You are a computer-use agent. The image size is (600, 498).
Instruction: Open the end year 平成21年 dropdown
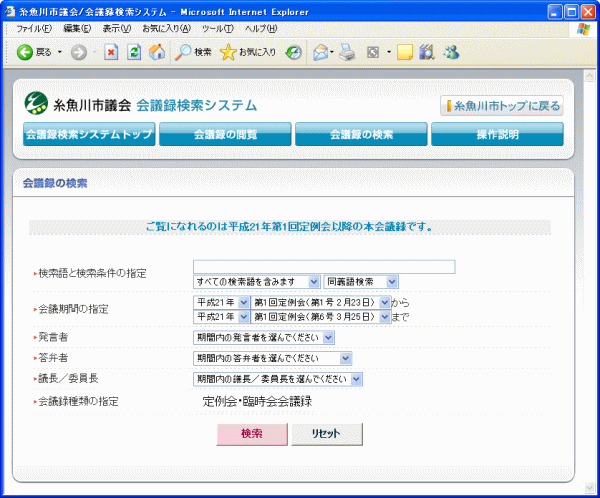(221, 317)
